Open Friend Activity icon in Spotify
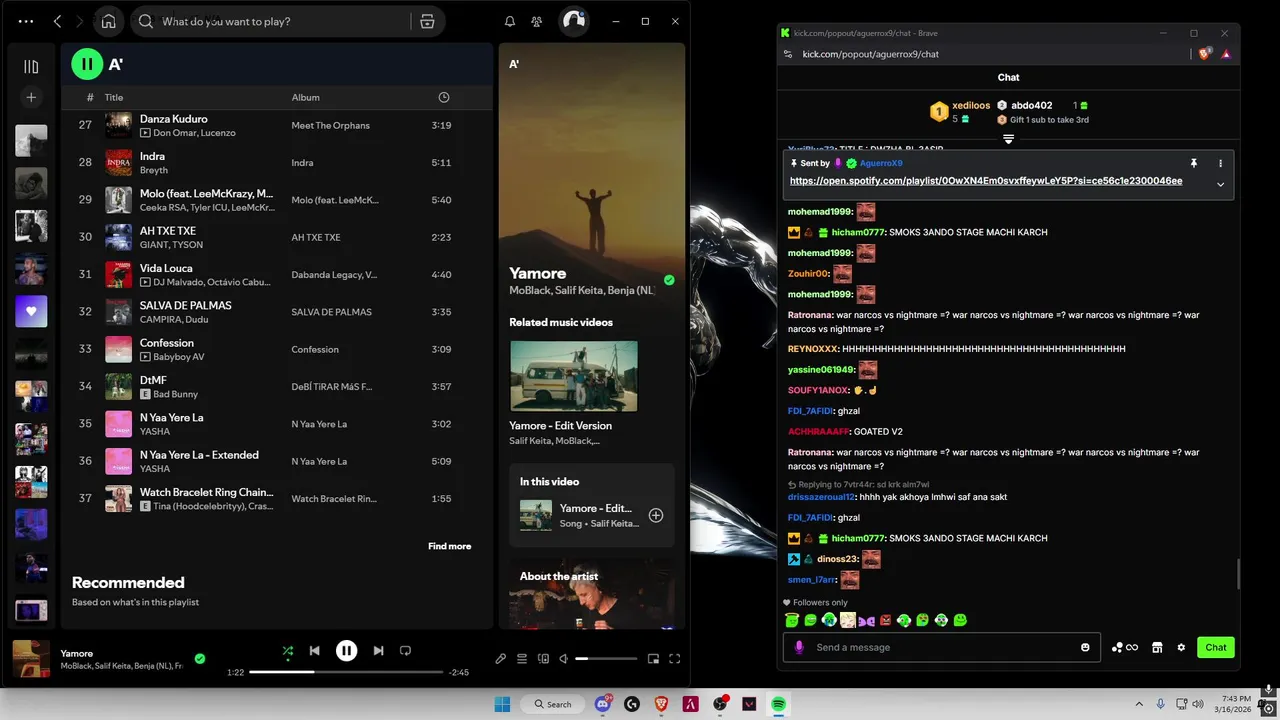The image size is (1280, 720). pyautogui.click(x=537, y=21)
